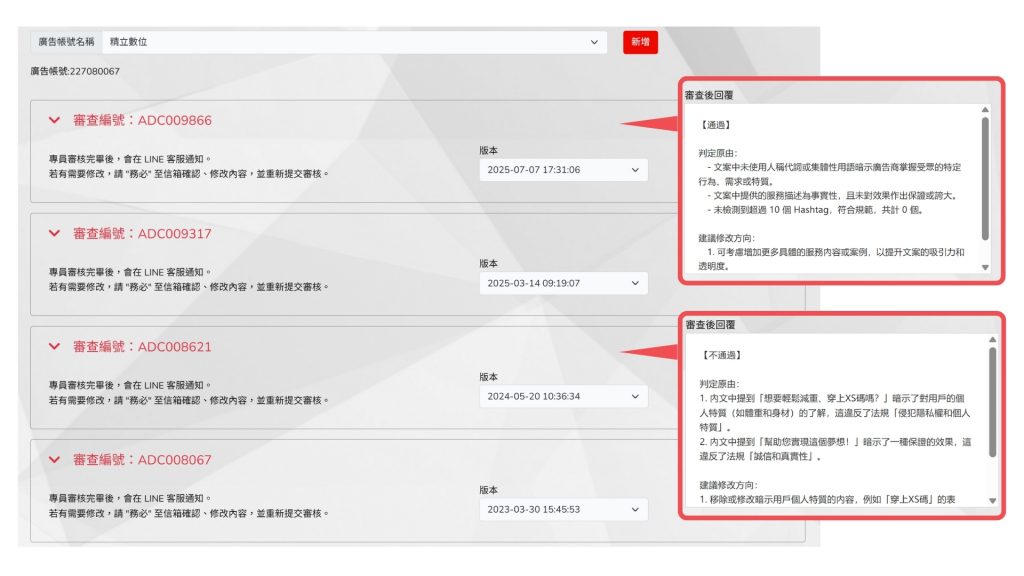The width and height of the screenshot is (1024, 576).
Task: Open the 廣告帳號名稱 dropdown showing 精立數位
Action: 354,42
